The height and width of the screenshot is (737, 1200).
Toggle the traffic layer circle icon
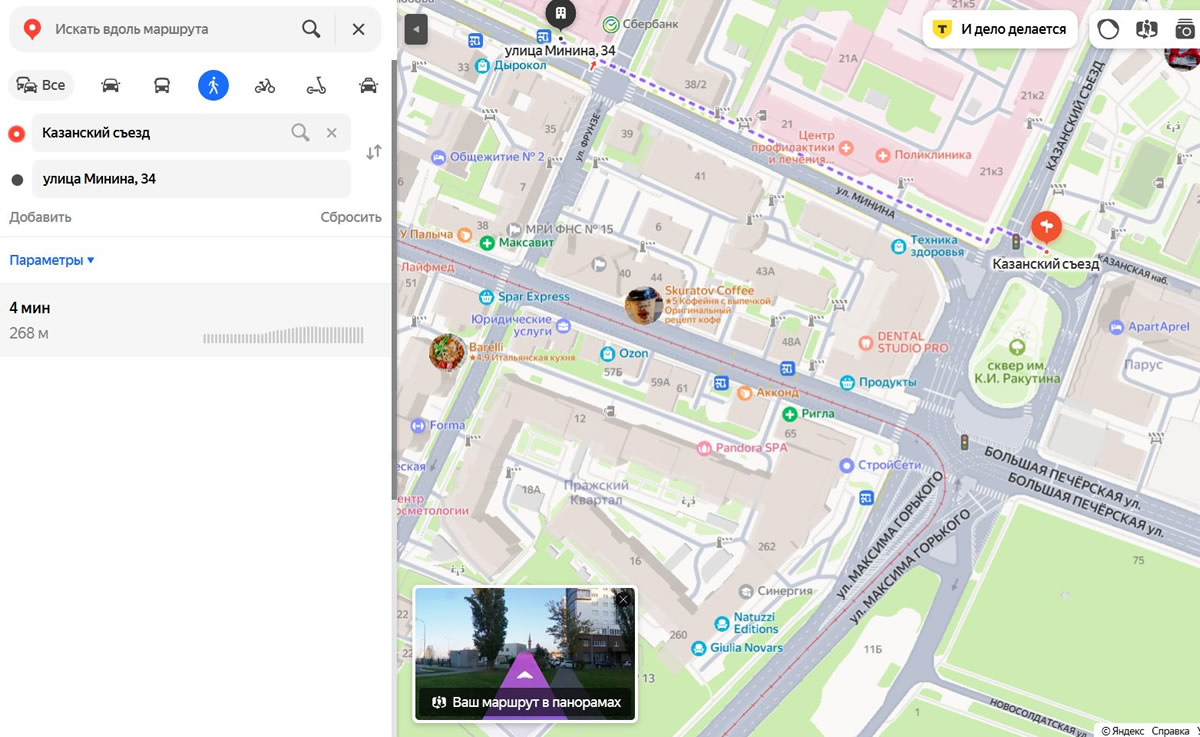tap(1108, 29)
